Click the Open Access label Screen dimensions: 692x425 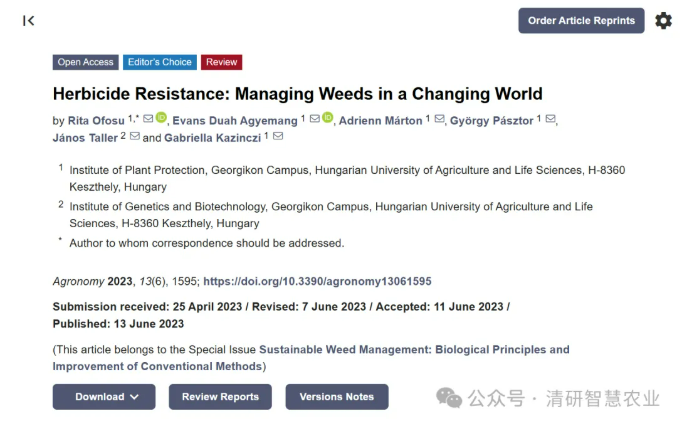click(85, 62)
